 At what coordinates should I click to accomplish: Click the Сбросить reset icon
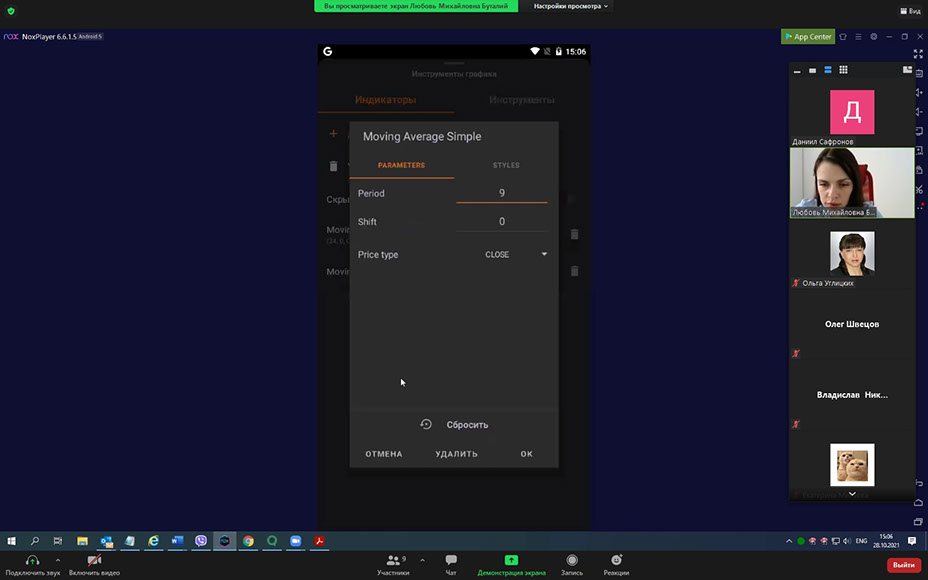(426, 425)
